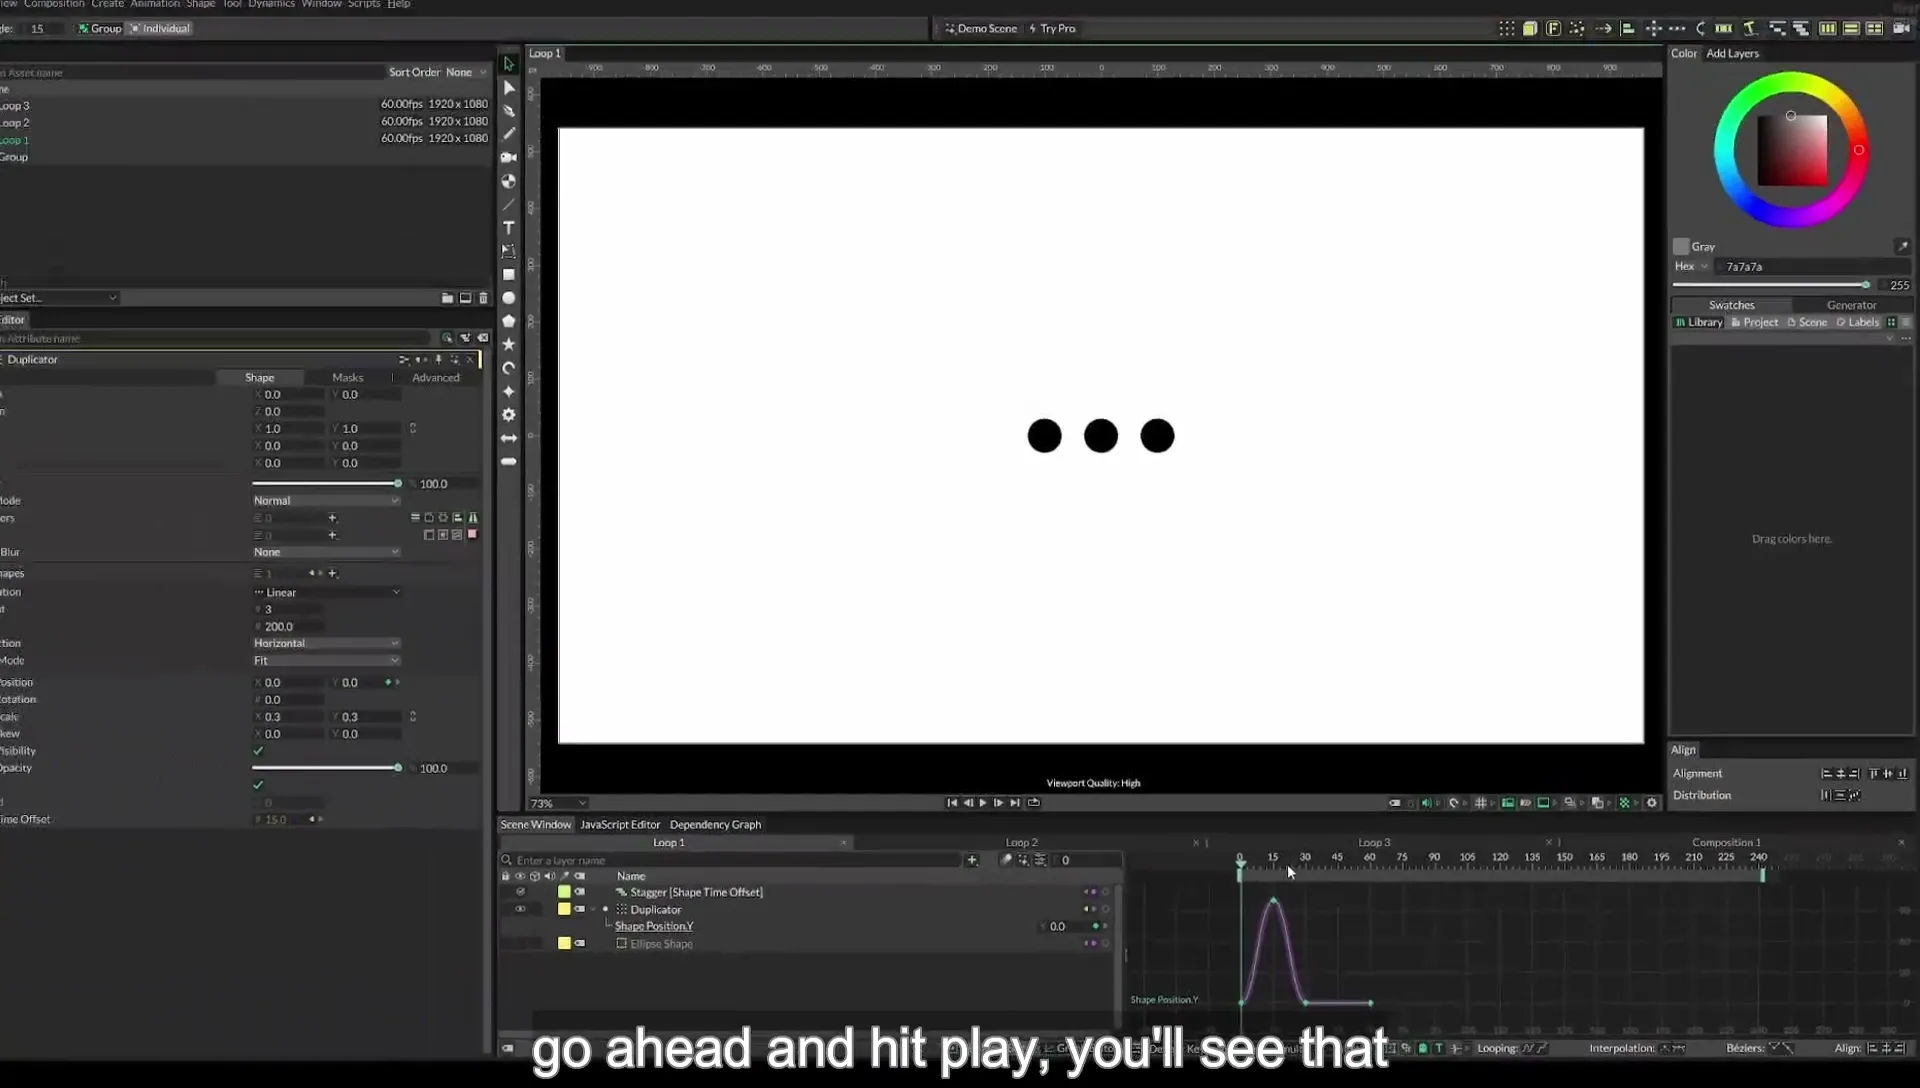Open the Fit mode dropdown
Viewport: 1920px width, 1088px height.
tap(326, 661)
